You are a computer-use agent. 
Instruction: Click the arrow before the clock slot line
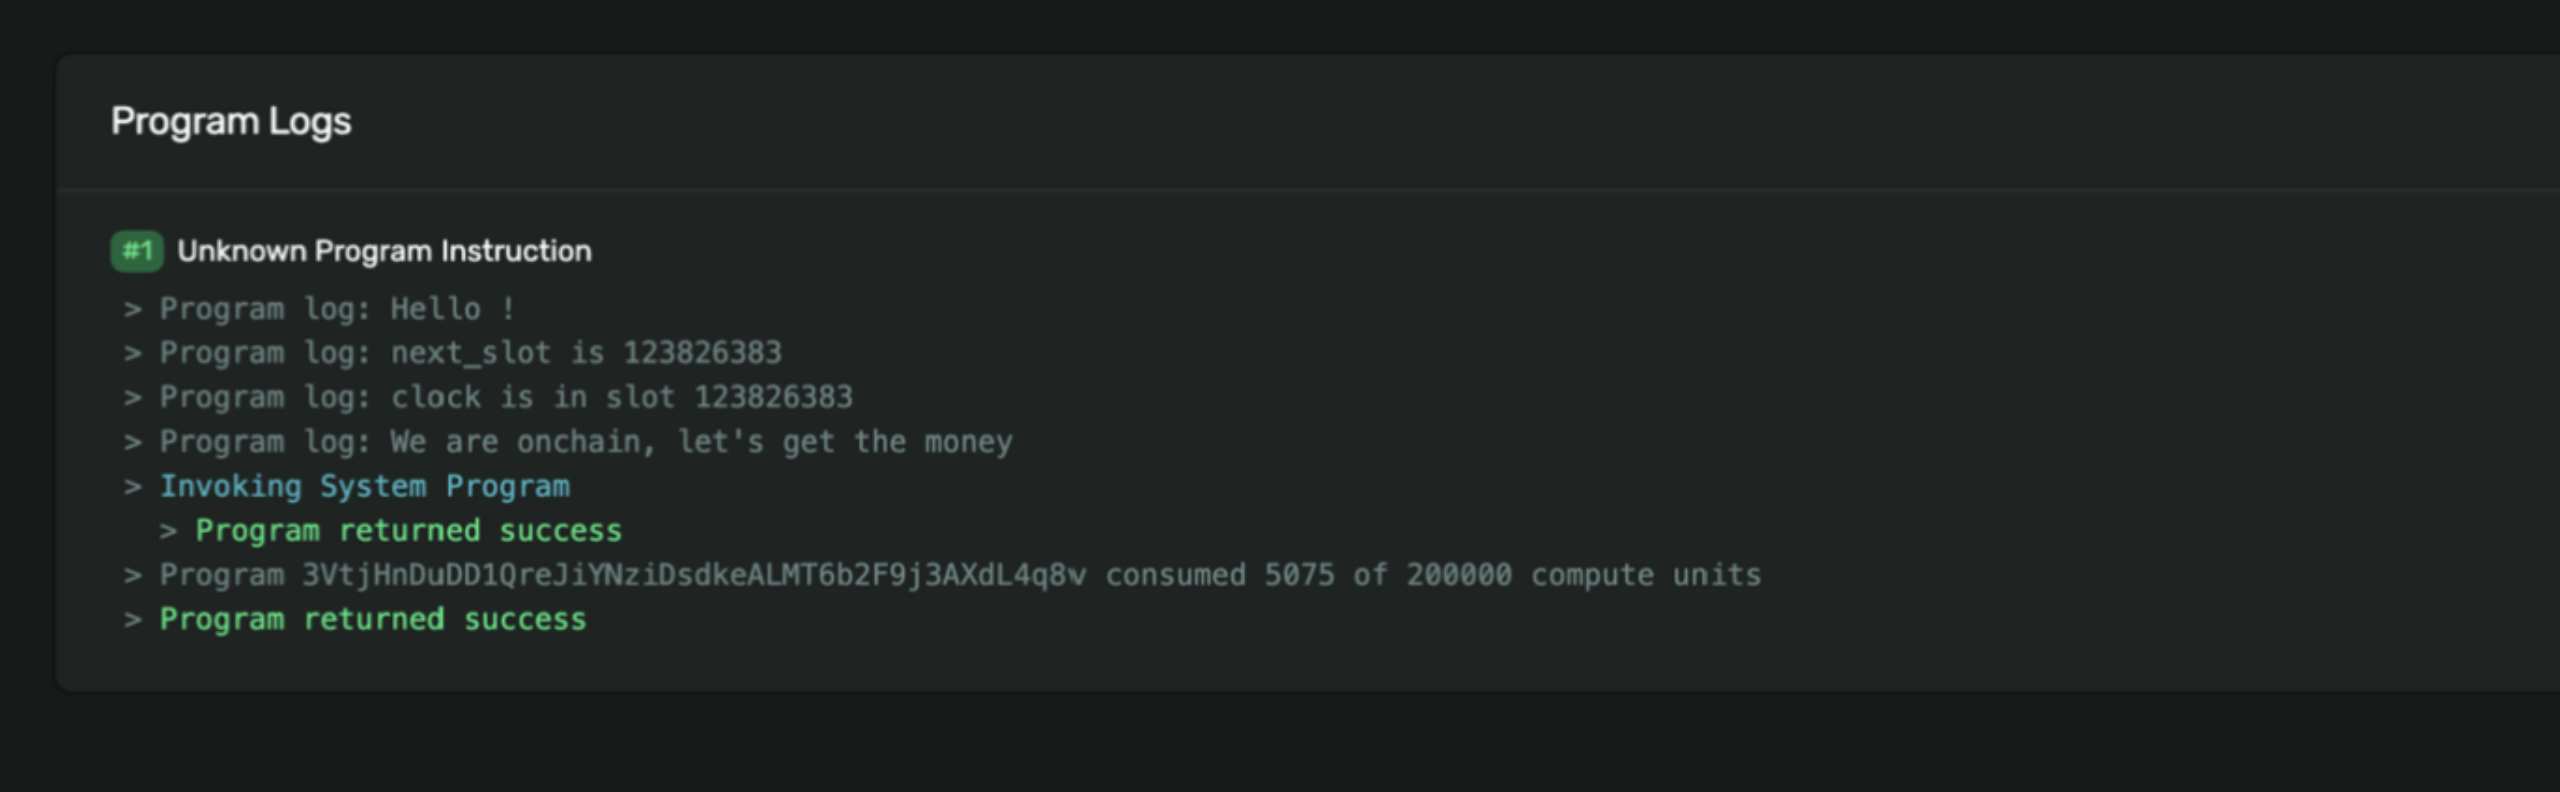[x=132, y=398]
